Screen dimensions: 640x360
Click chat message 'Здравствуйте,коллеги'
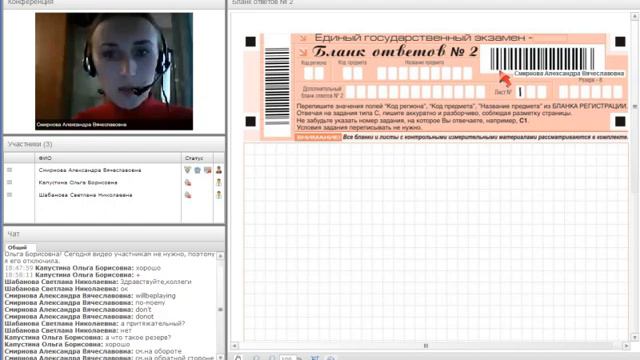tap(156, 282)
